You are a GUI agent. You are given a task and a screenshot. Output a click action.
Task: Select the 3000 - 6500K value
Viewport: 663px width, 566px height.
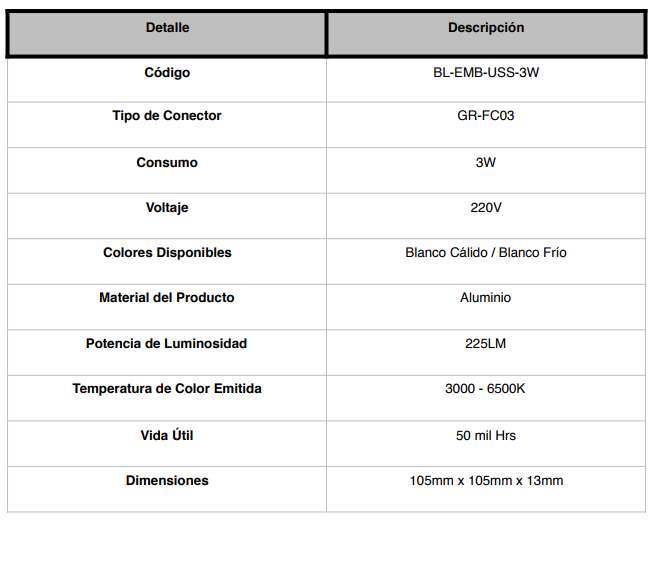pos(485,389)
